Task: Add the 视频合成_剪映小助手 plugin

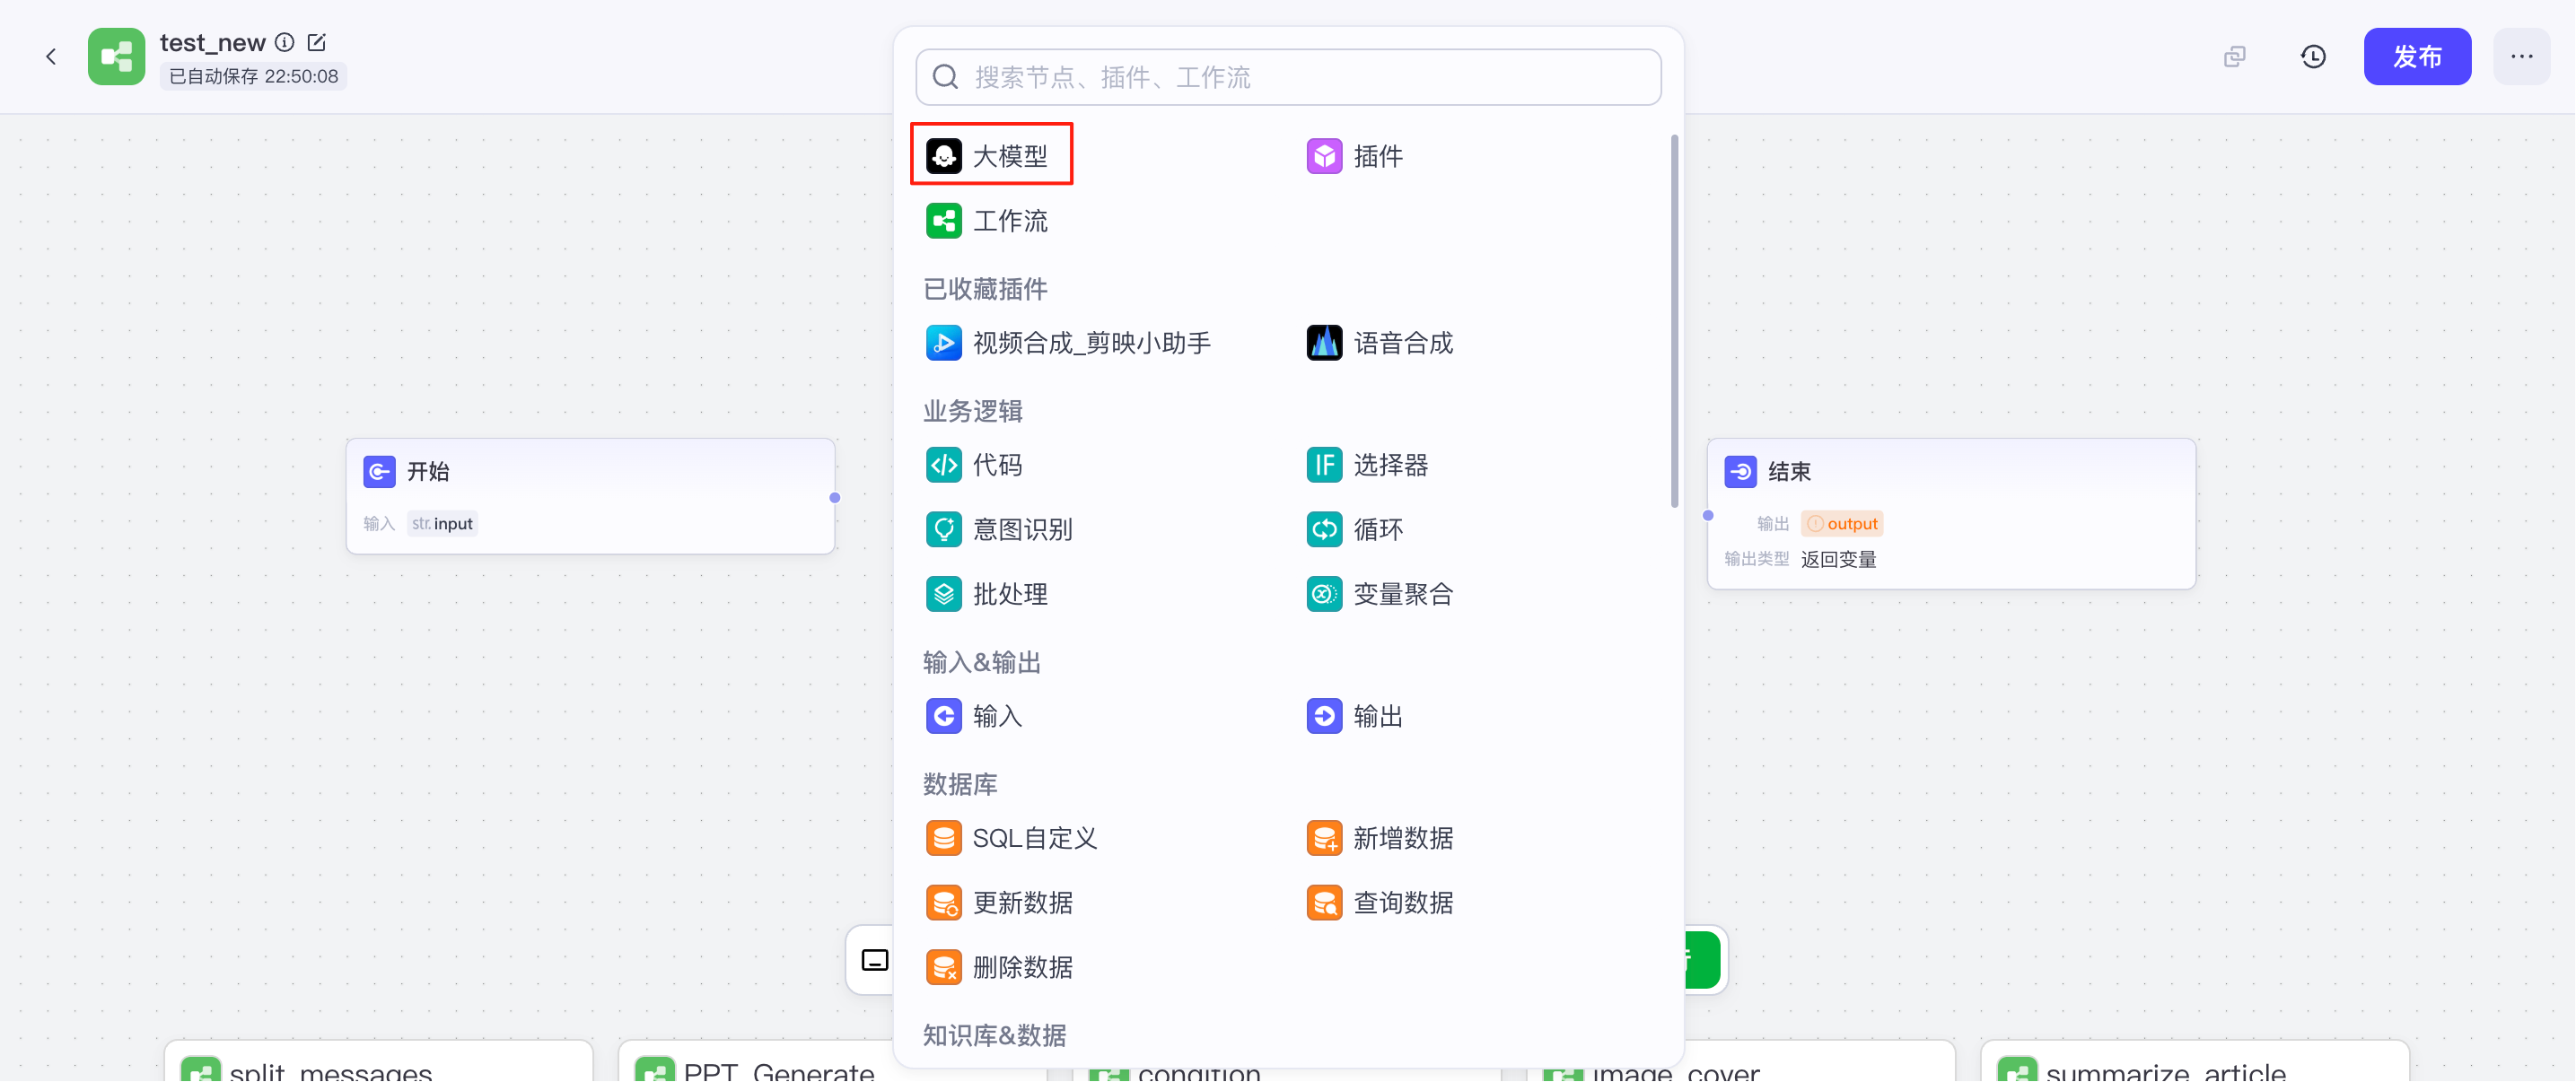Action: click(1091, 342)
